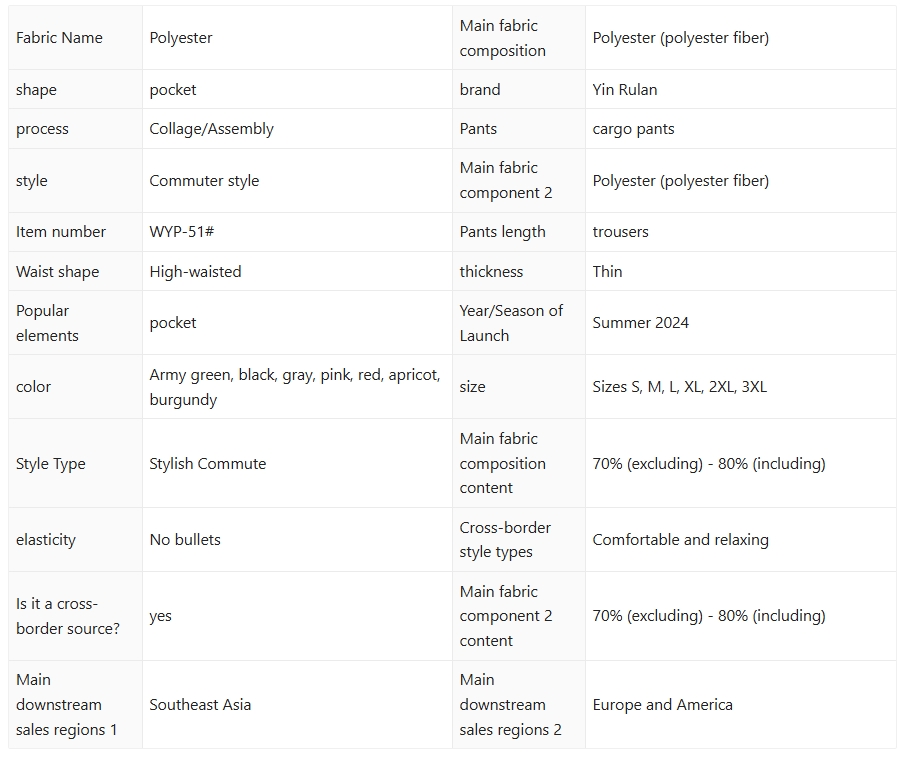
Task: Click the color list starting with "Army green"
Action: [x=294, y=387]
